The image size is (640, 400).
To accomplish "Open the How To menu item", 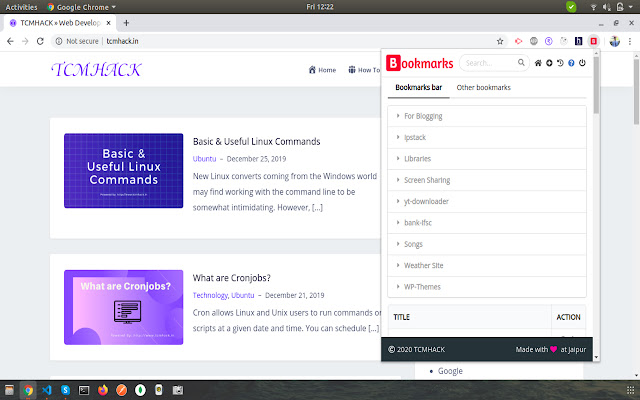I will point(364,70).
